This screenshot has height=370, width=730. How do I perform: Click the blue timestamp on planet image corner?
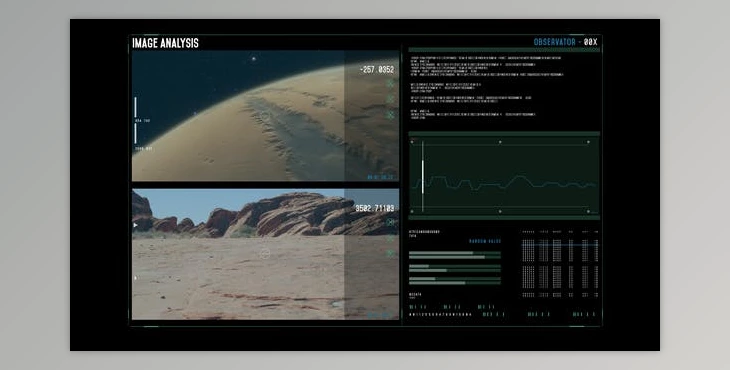[380, 177]
